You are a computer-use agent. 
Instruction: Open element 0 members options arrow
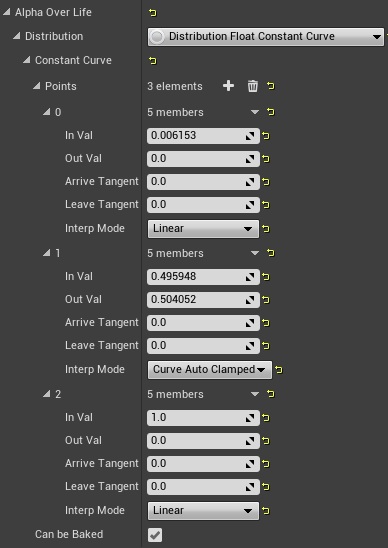[x=255, y=112]
